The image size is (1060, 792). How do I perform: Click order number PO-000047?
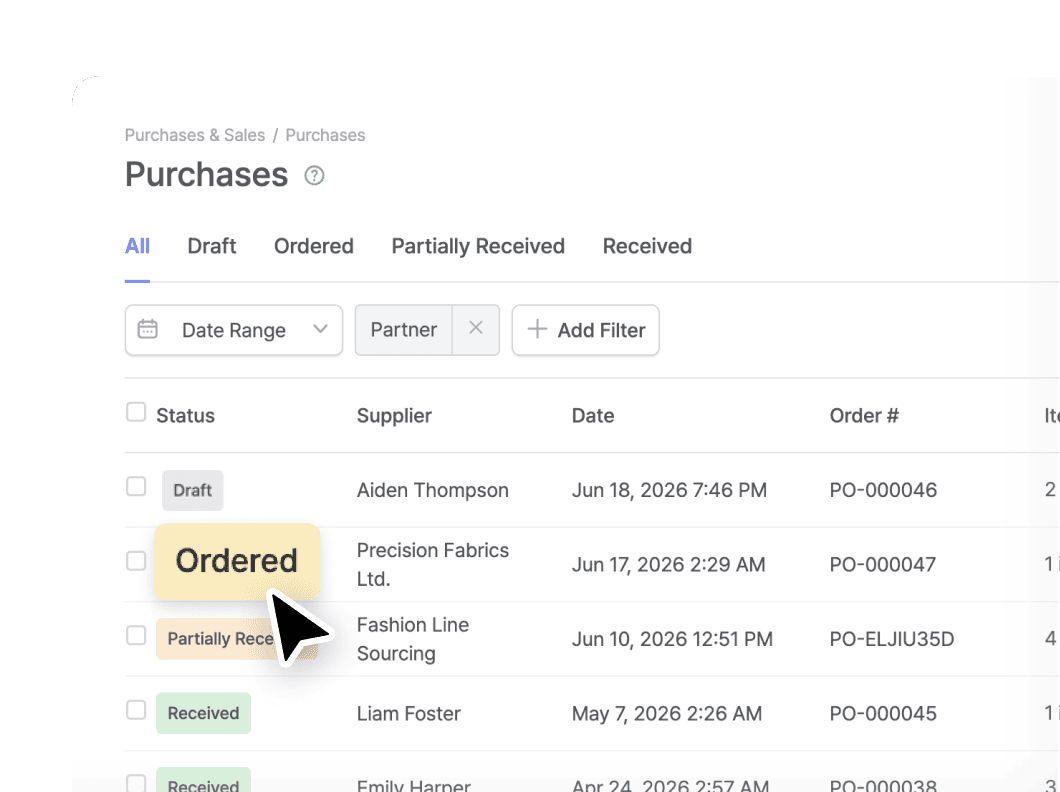[x=883, y=564]
